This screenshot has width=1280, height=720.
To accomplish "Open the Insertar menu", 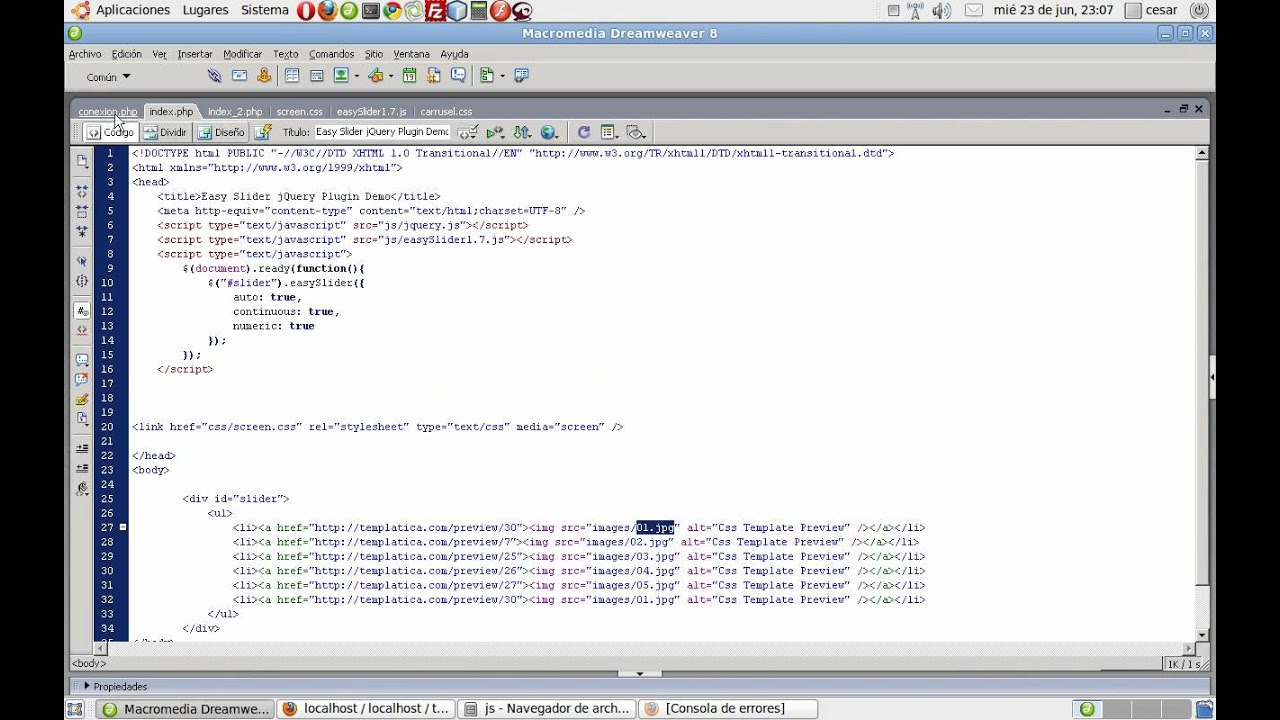I will pyautogui.click(x=195, y=54).
